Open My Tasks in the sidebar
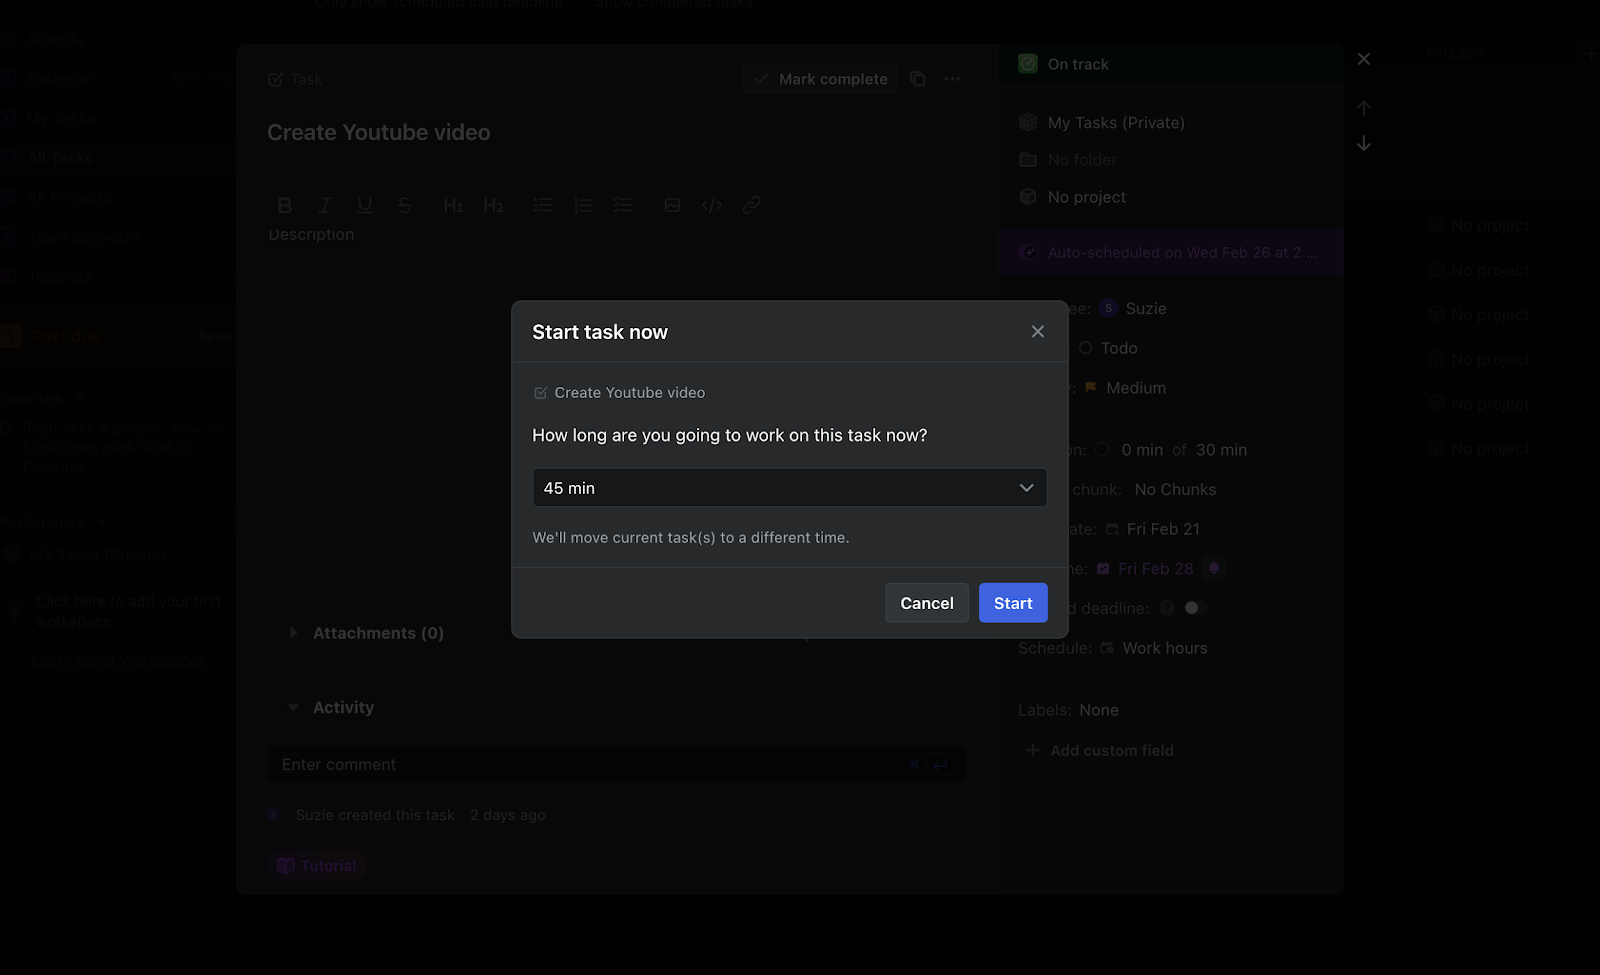The height and width of the screenshot is (975, 1600). coord(60,118)
